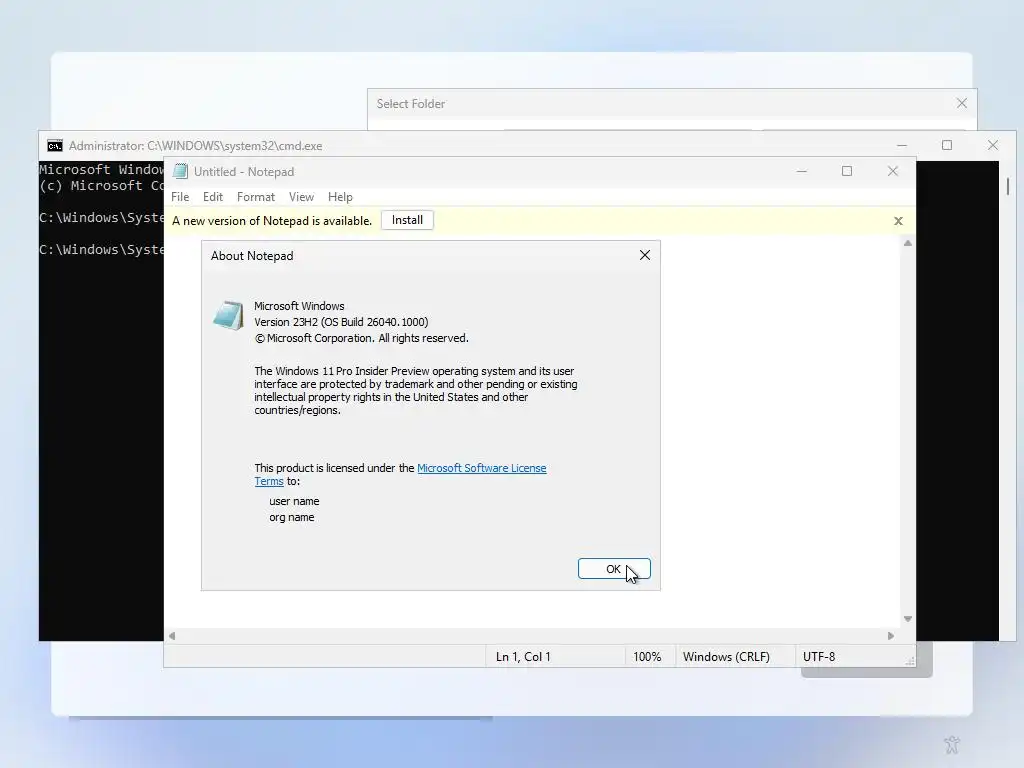Open the Notepad File menu
Image resolution: width=1024 pixels, height=768 pixels.
[180, 197]
